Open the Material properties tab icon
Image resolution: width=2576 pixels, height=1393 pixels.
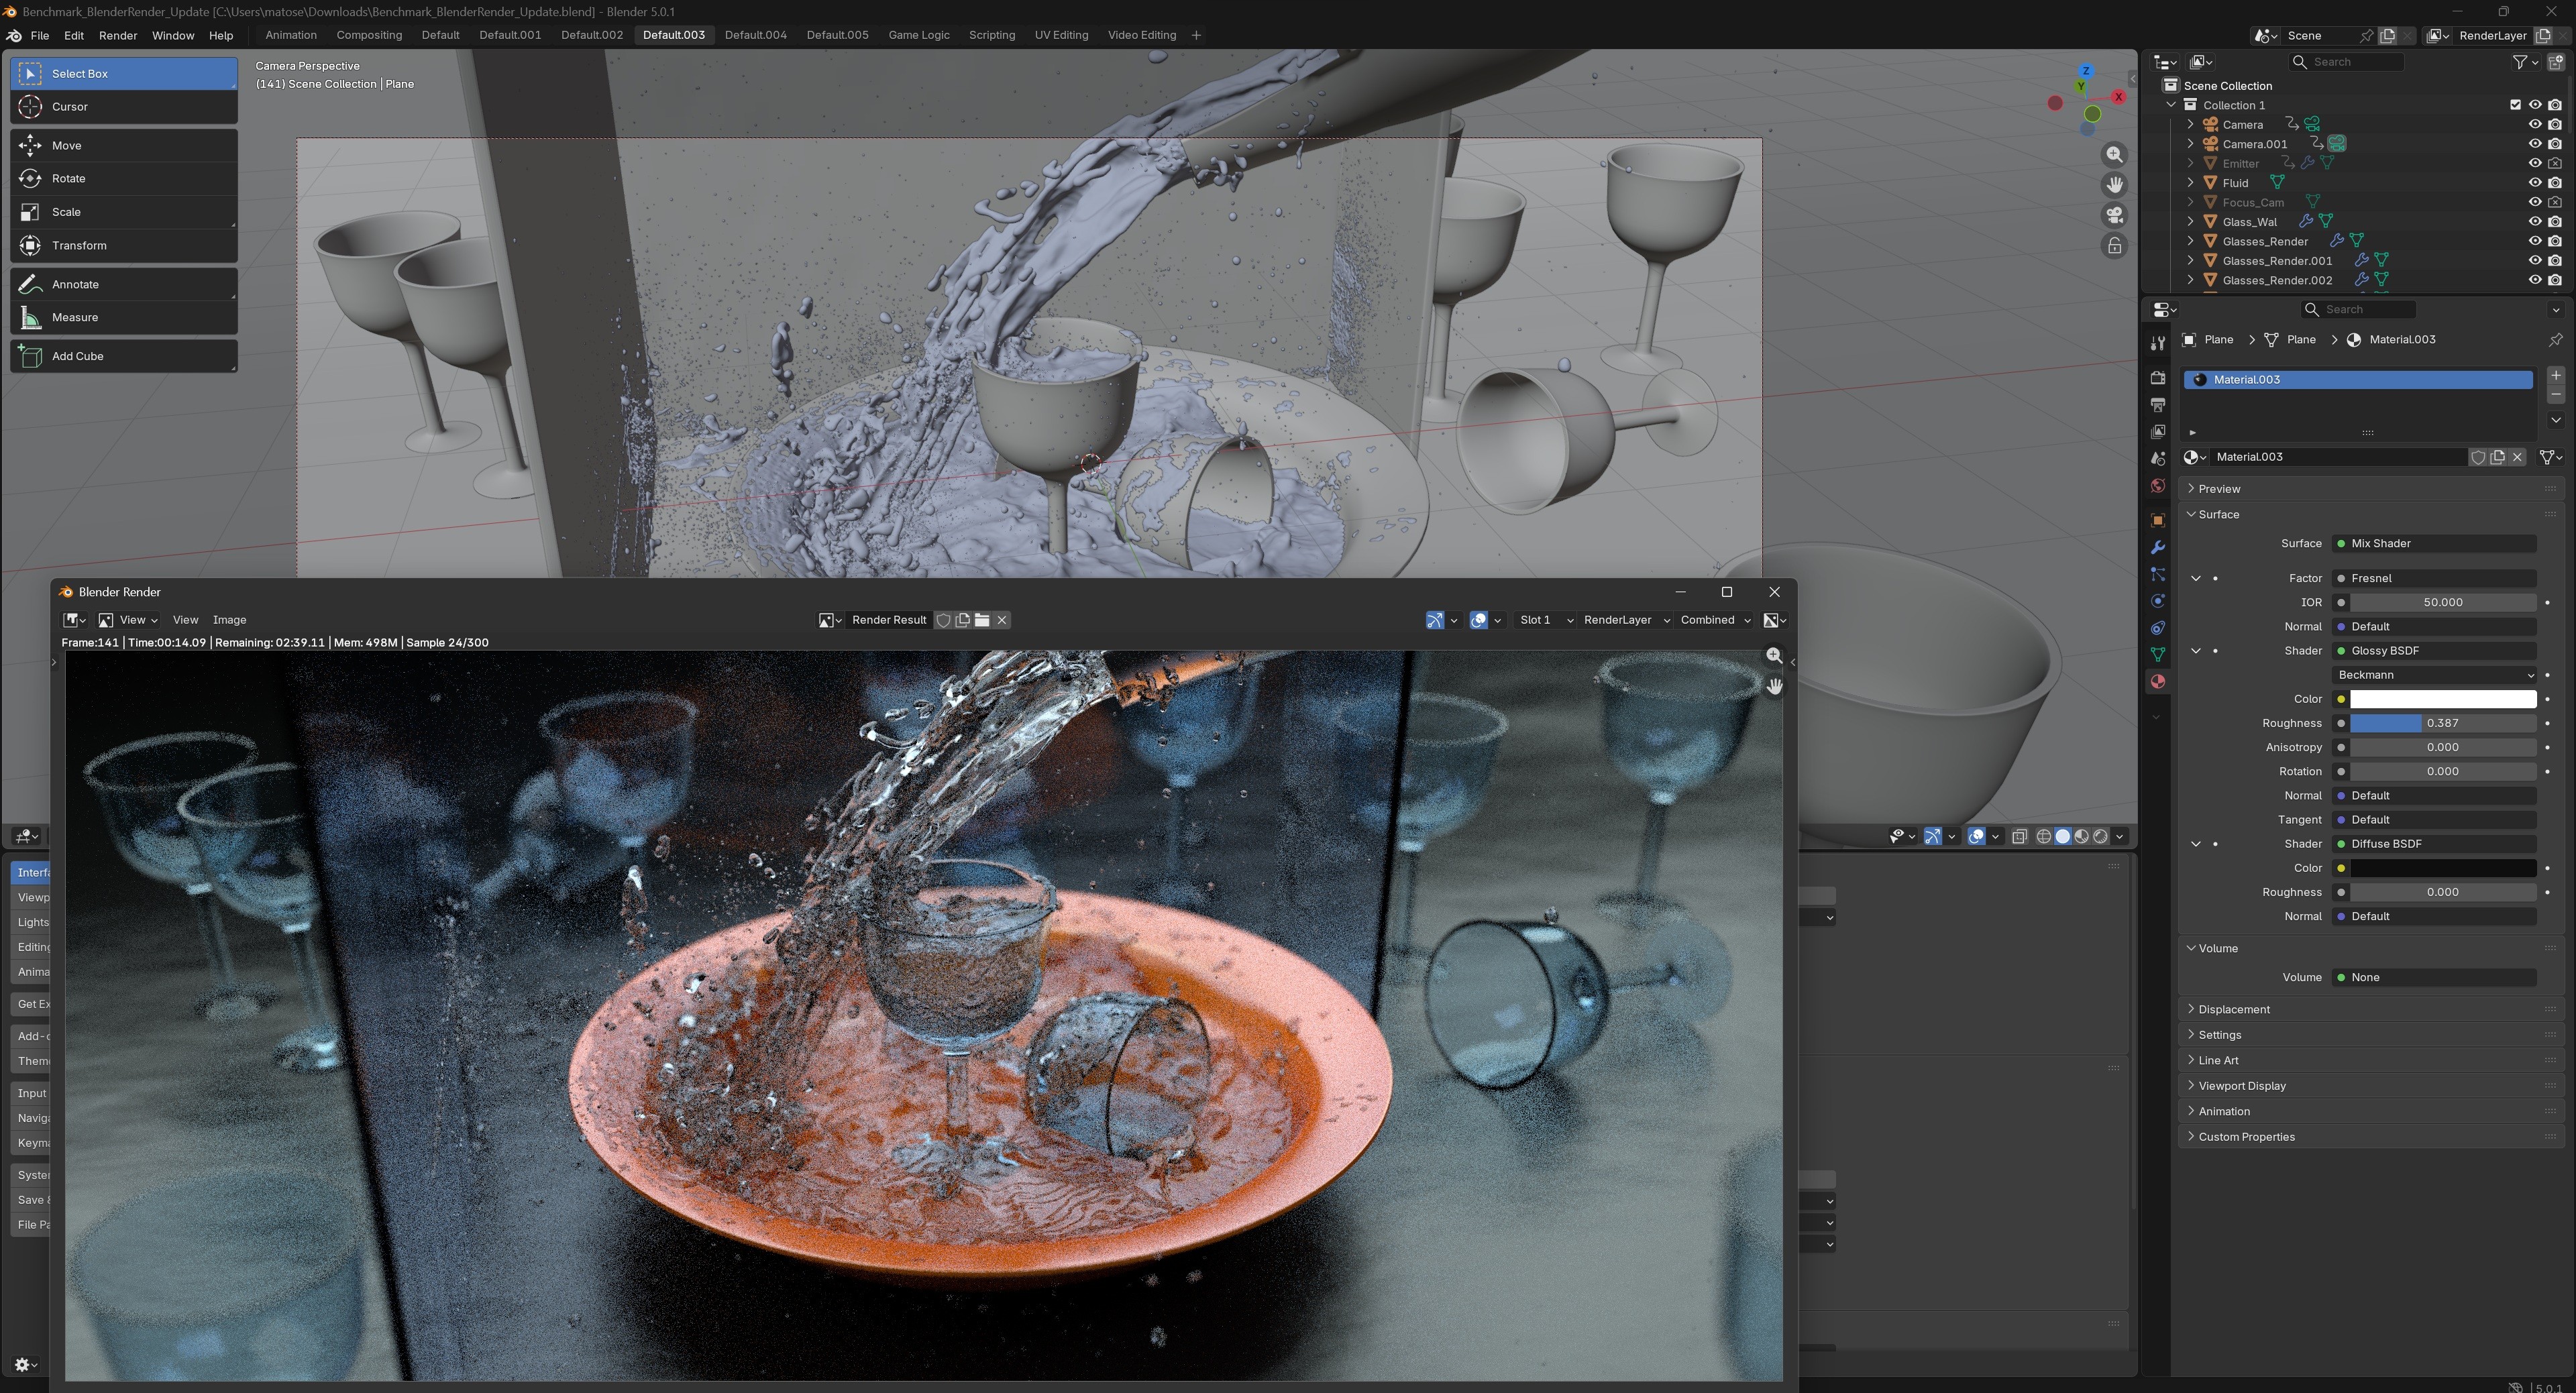click(2157, 682)
